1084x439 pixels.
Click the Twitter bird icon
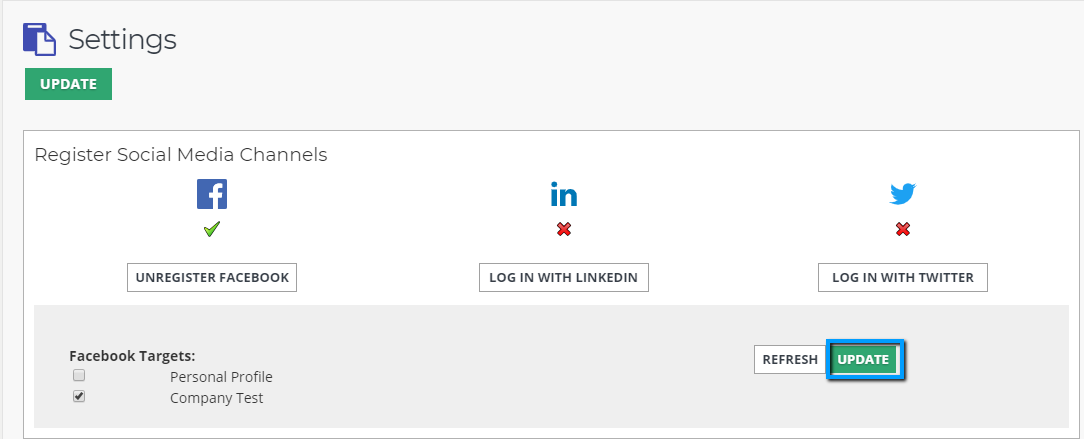(903, 194)
